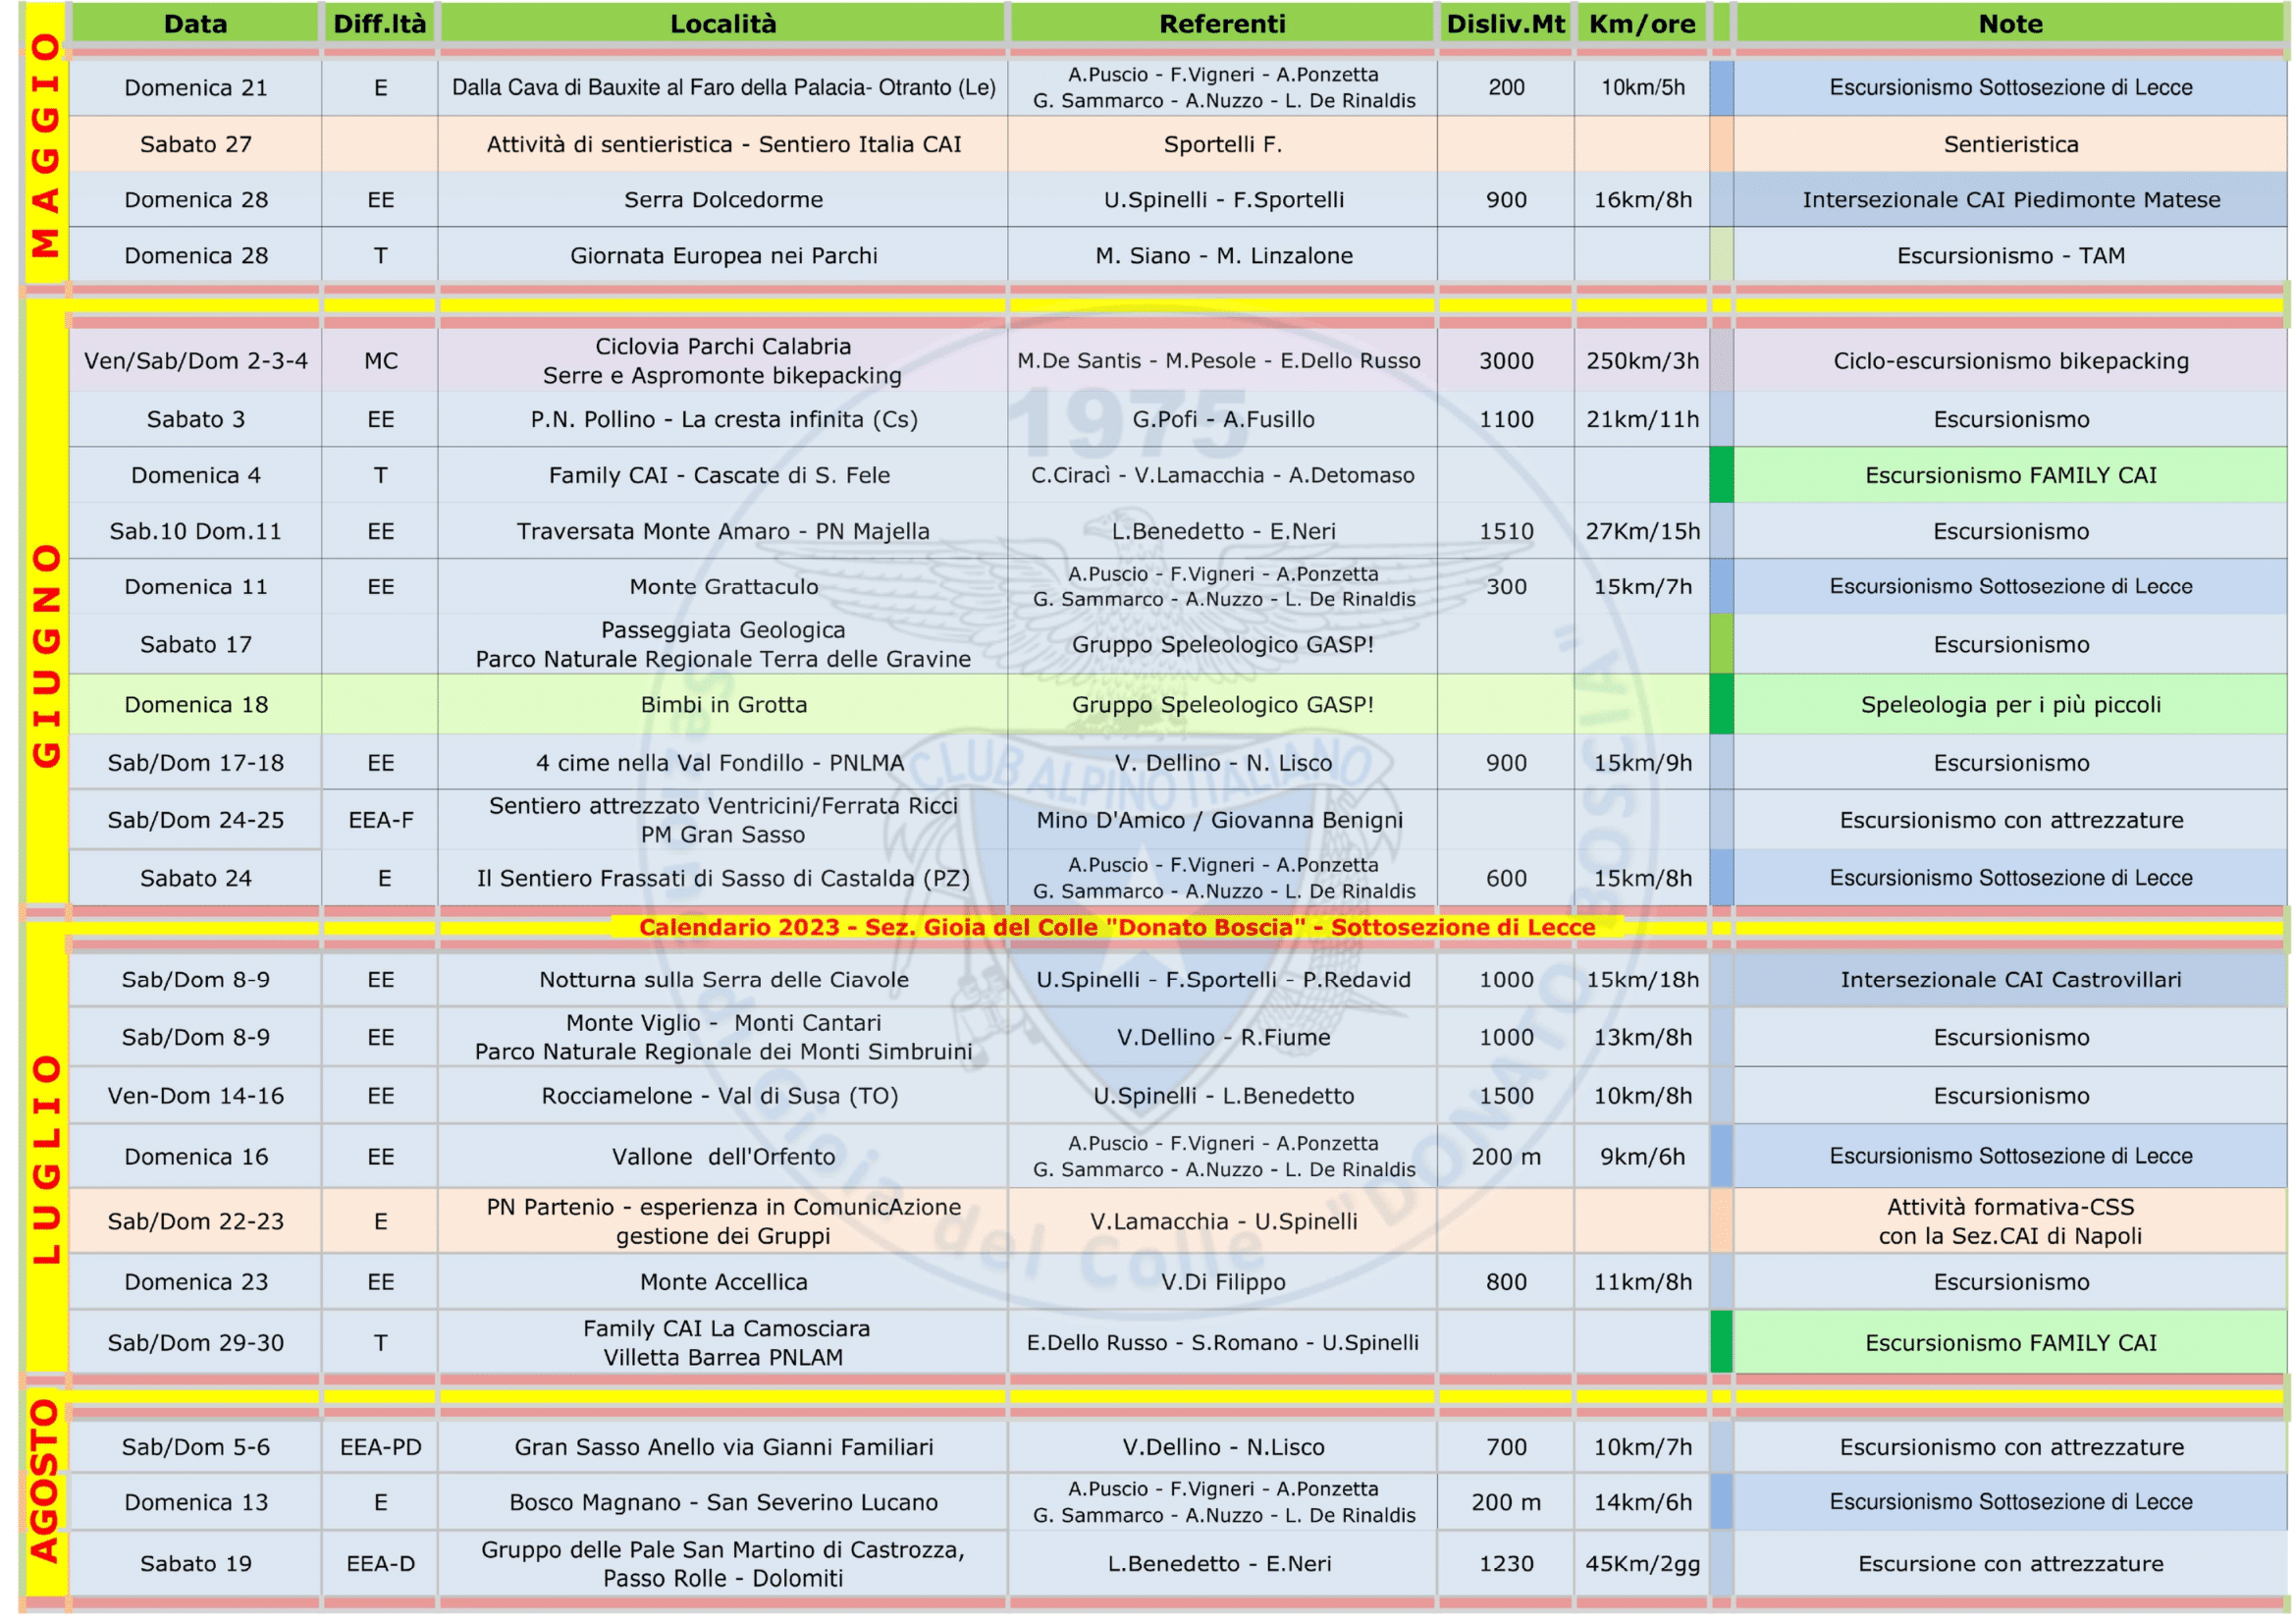Screen dimensions: 2296x1623
Task: Click 'Intersezionale CAI Piedimonte Matese' note
Action: tap(2011, 200)
